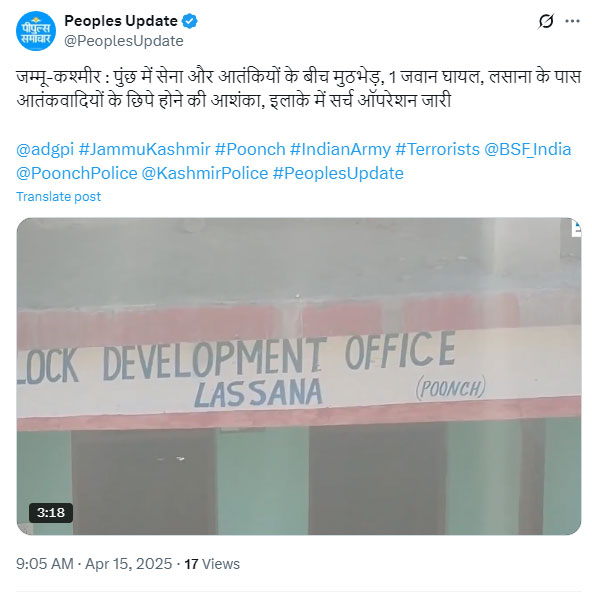Click the 3:18 video duration badge
Viewport: 592px width, 593px height.
[51, 513]
